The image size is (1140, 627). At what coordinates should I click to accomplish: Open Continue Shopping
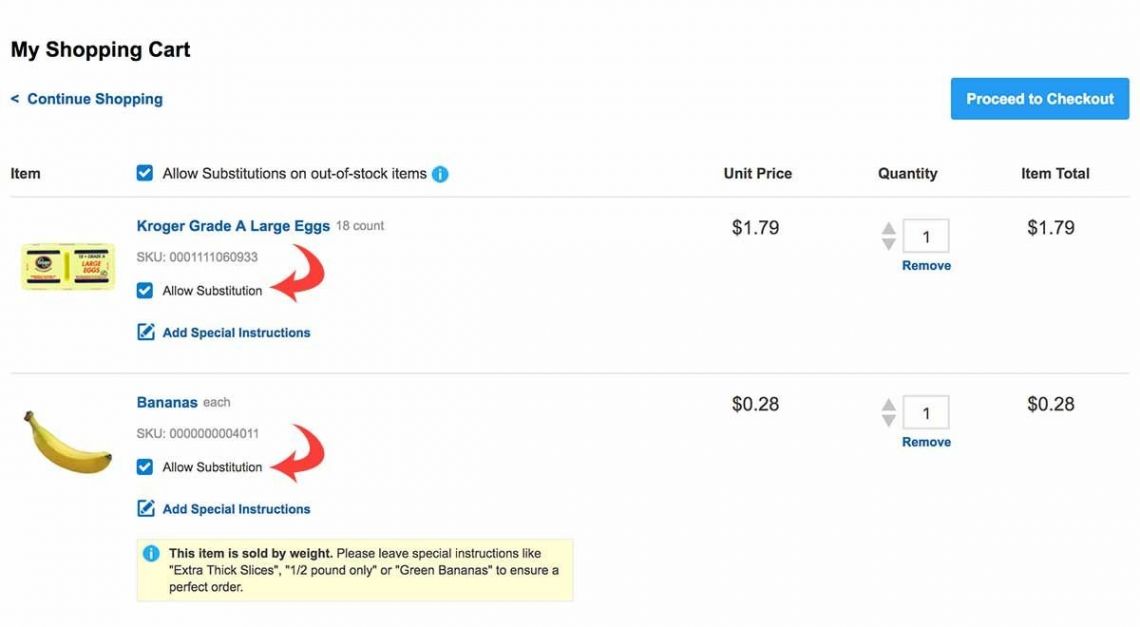(88, 98)
